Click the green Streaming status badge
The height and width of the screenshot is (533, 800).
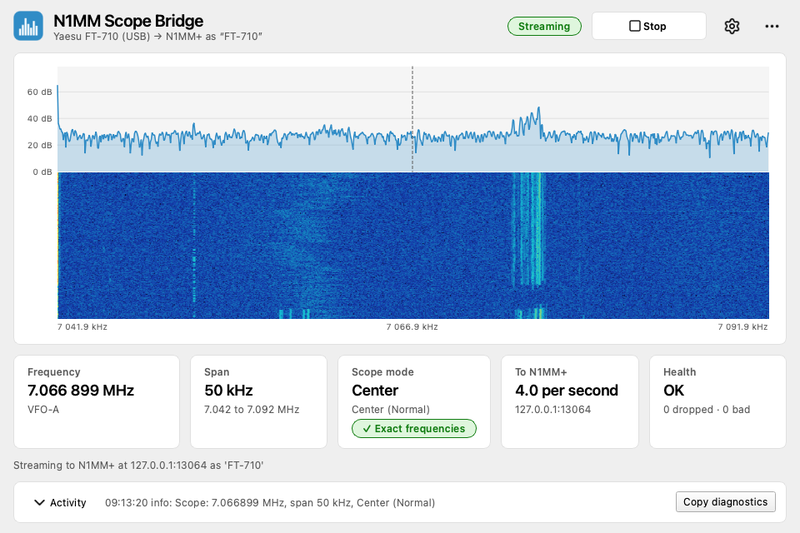click(x=544, y=26)
